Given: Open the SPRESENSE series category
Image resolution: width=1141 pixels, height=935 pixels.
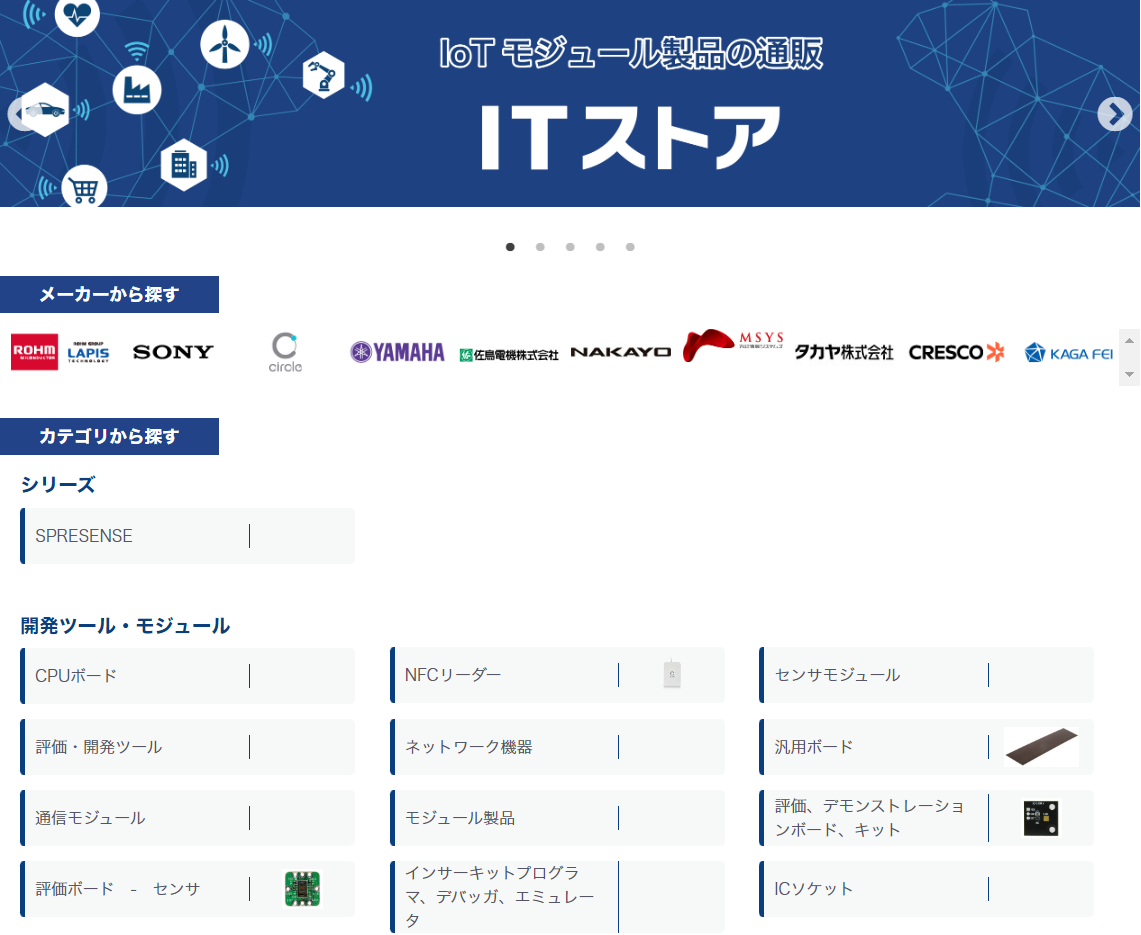Looking at the screenshot, I should point(188,536).
